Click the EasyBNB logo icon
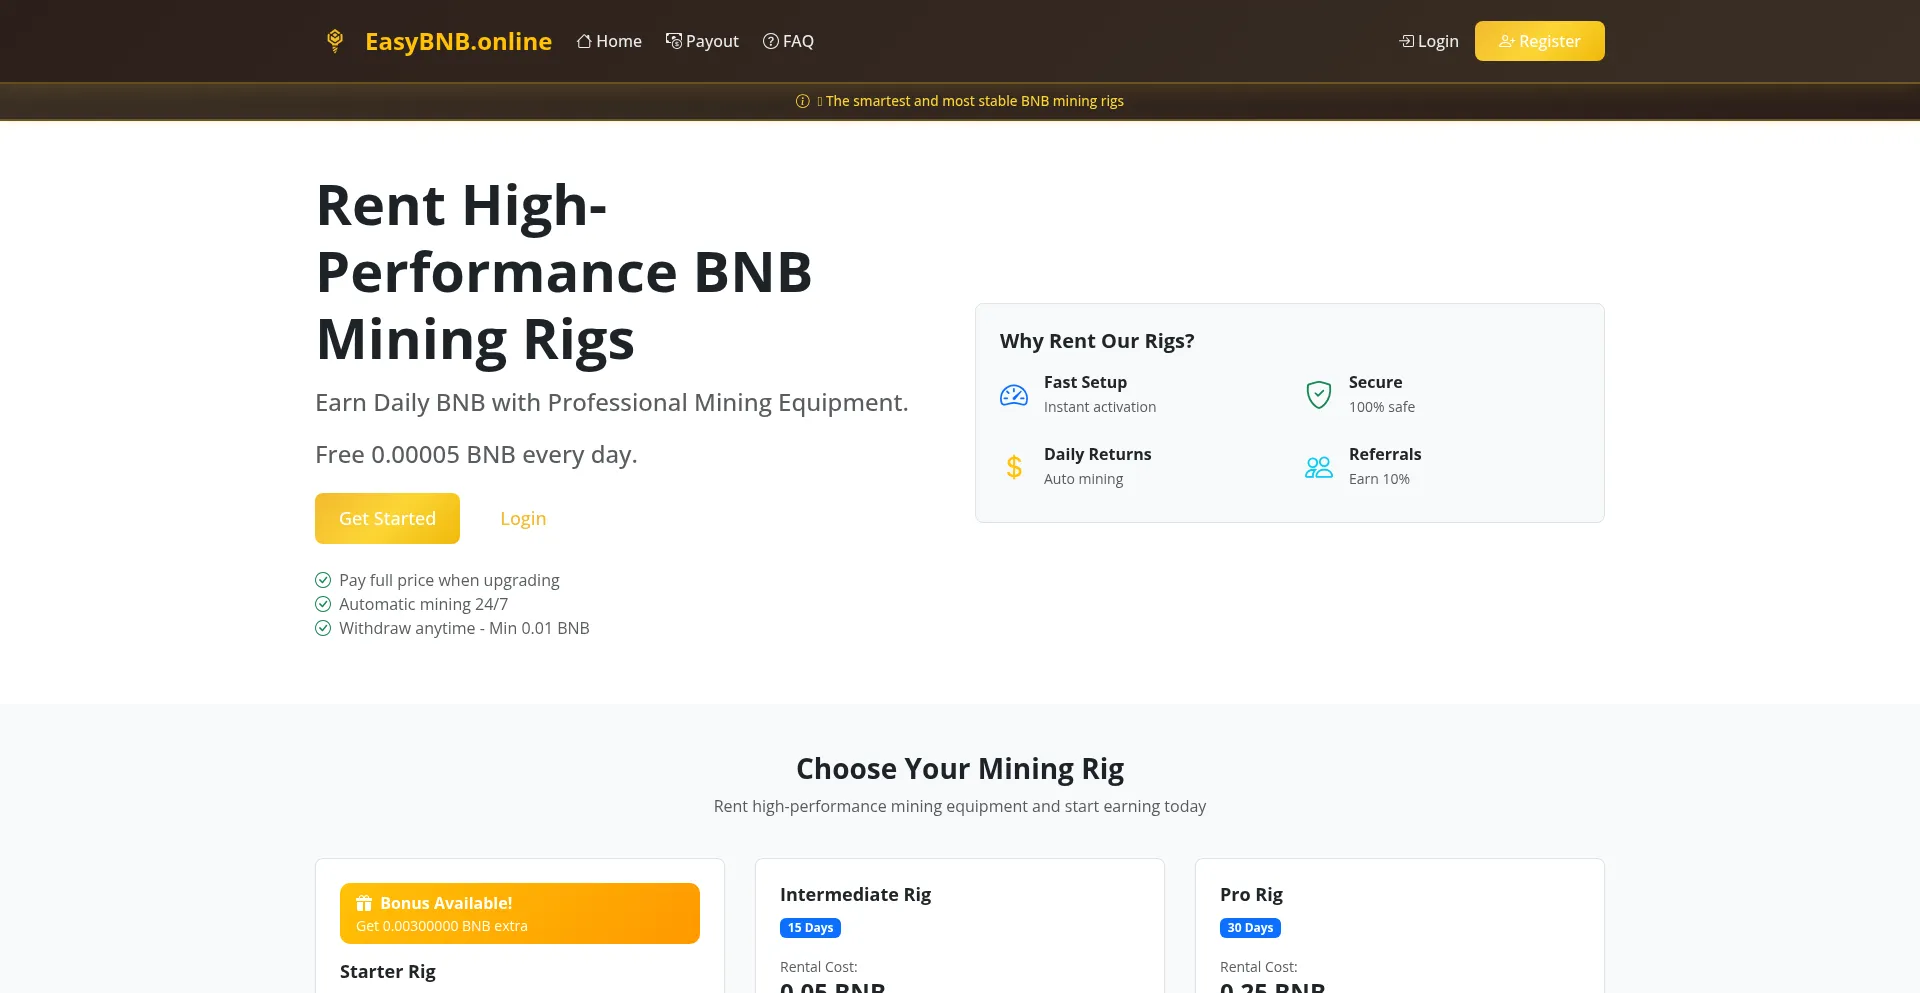Image resolution: width=1920 pixels, height=993 pixels. coord(335,41)
